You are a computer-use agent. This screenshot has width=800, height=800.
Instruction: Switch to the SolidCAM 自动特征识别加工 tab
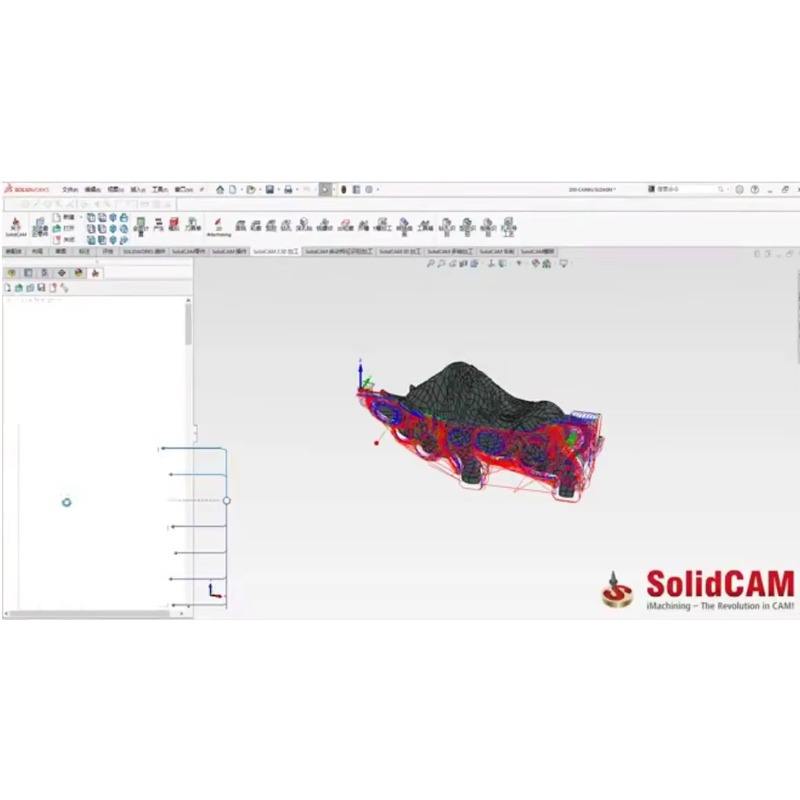[x=339, y=252]
